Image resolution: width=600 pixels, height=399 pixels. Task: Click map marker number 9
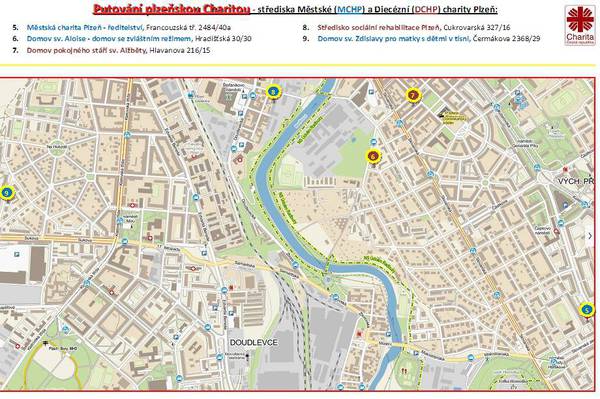[x=6, y=193]
